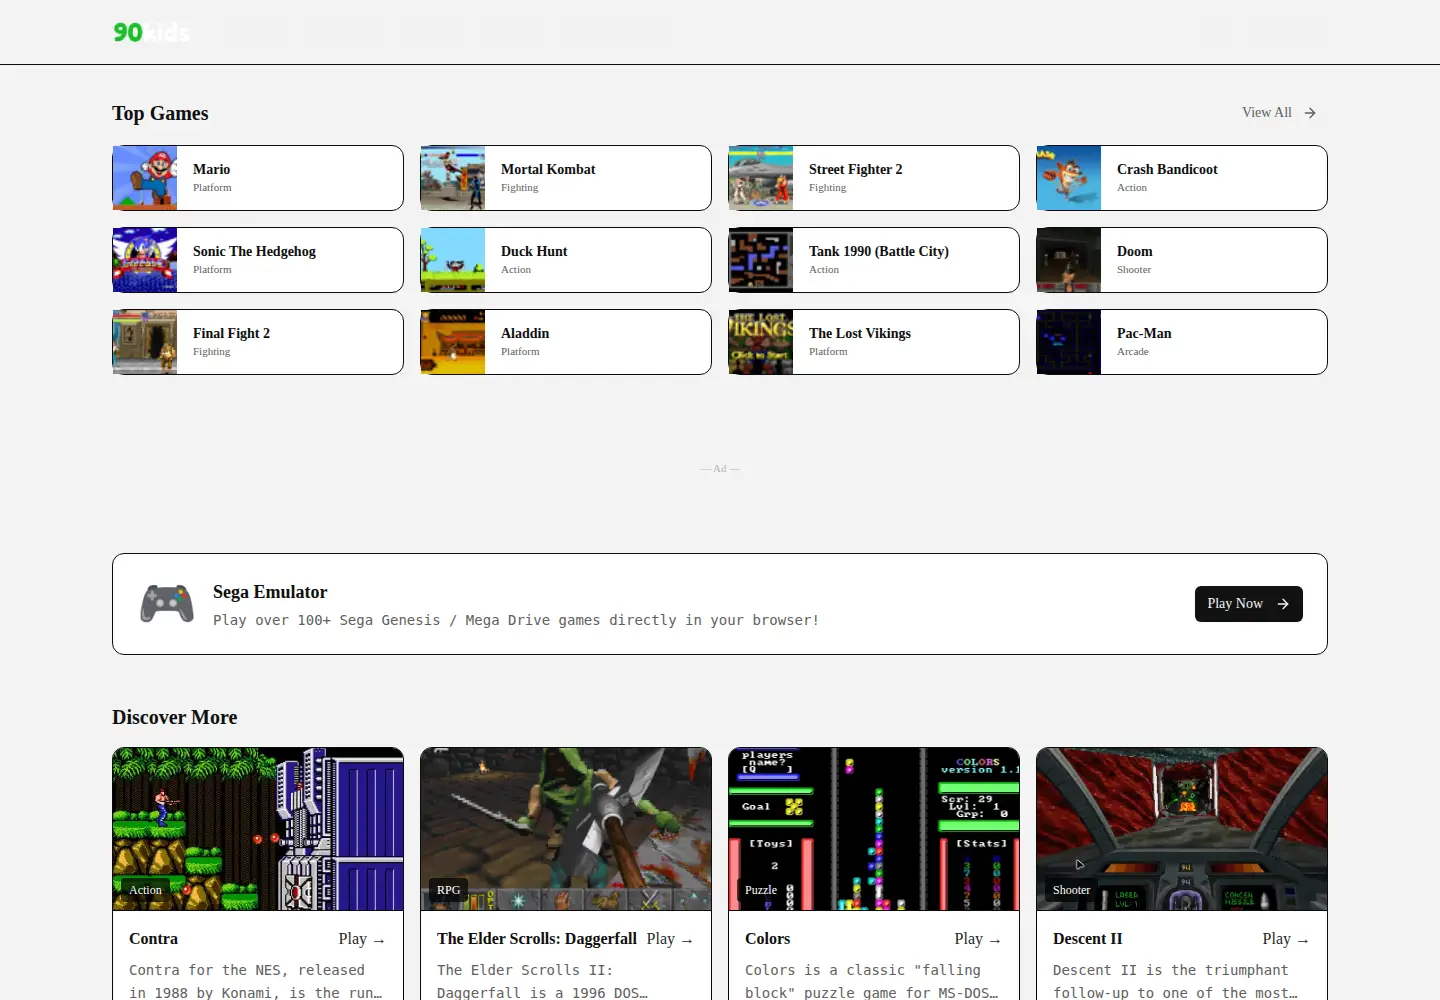
Task: Open the Street Fighter 2 thumbnail
Action: tap(761, 178)
